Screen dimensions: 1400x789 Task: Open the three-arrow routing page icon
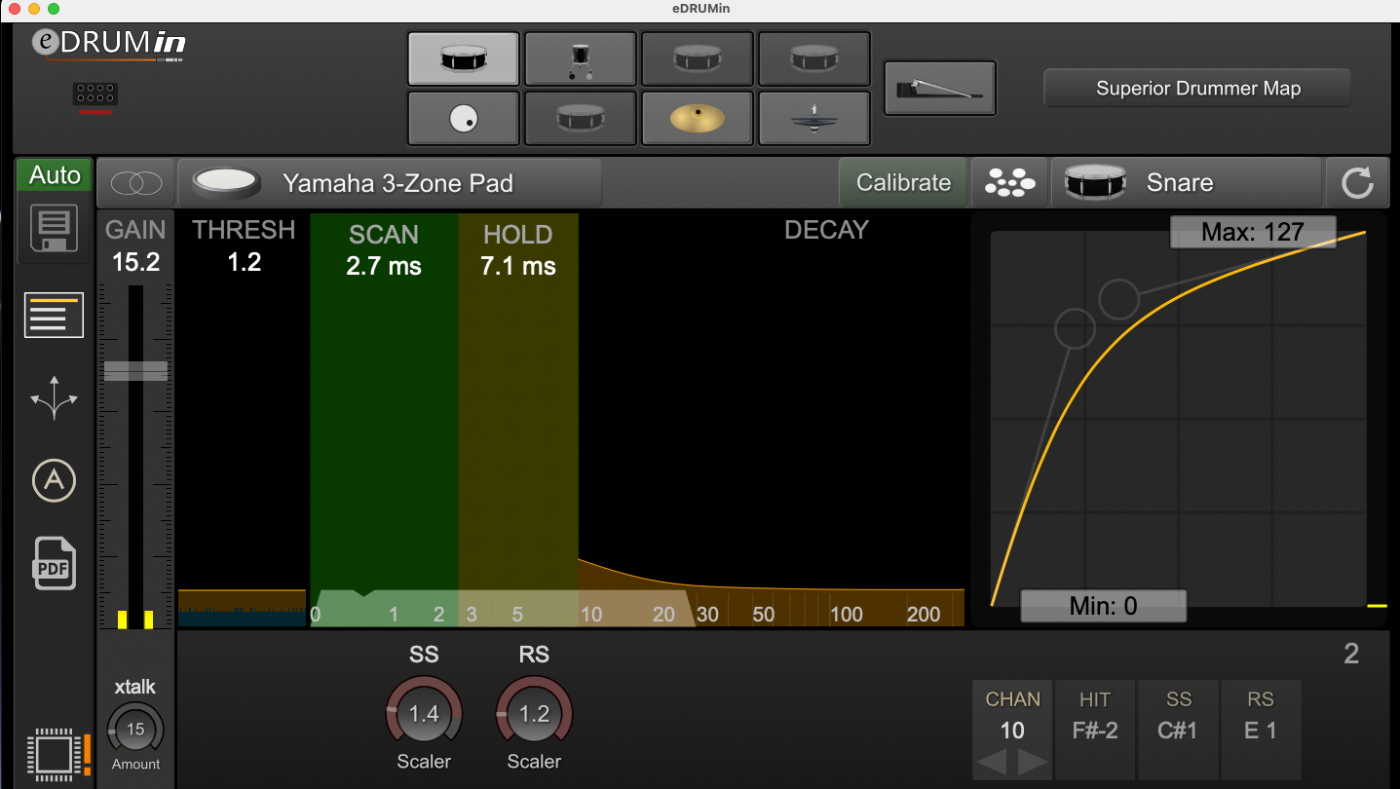[54, 397]
